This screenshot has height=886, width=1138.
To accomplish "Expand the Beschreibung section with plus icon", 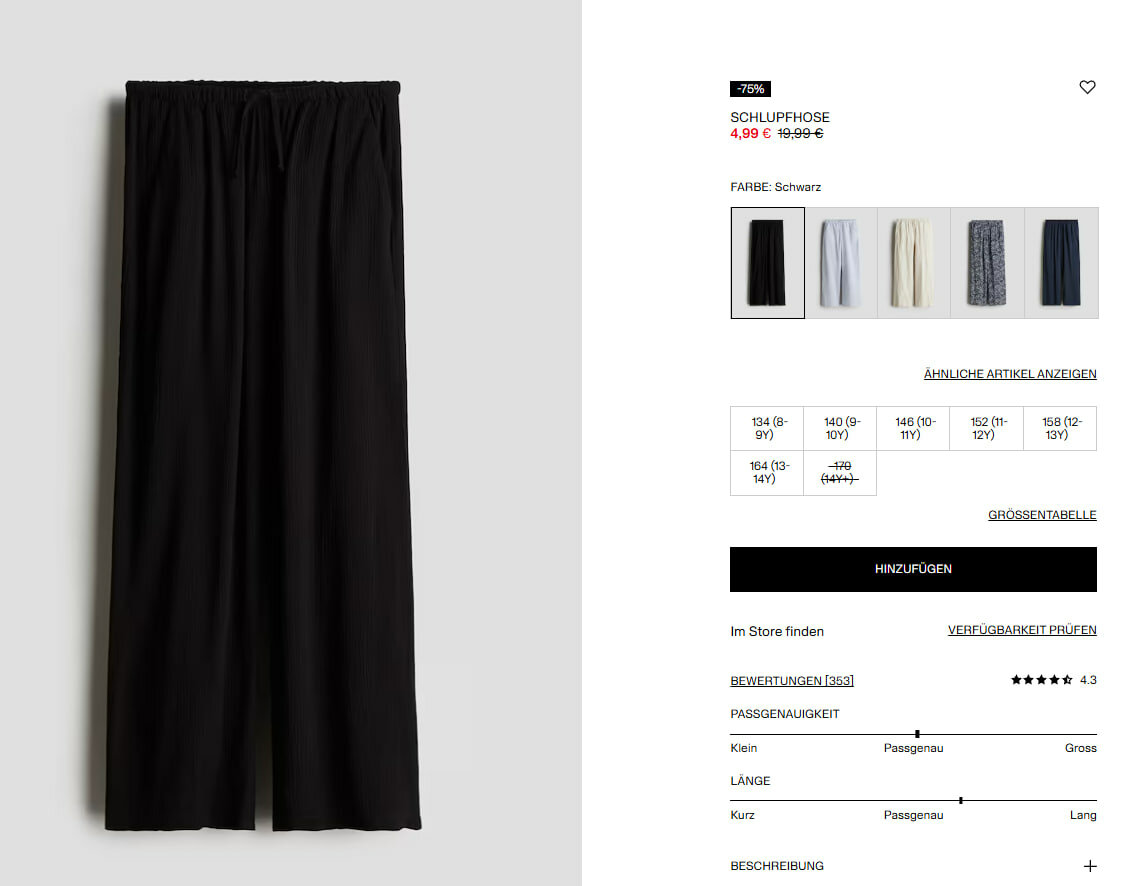I will click(x=1089, y=866).
